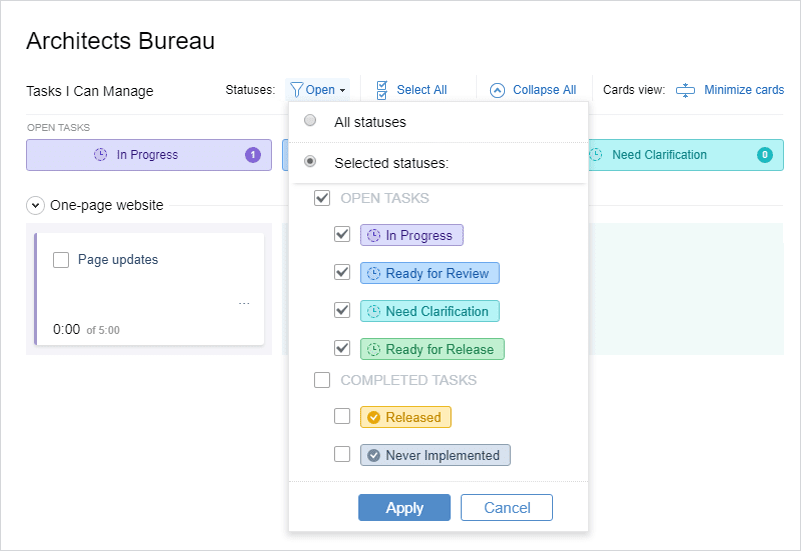Image resolution: width=801 pixels, height=551 pixels.
Task: Tick the Page updates task card checkbox
Action: pyautogui.click(x=61, y=260)
